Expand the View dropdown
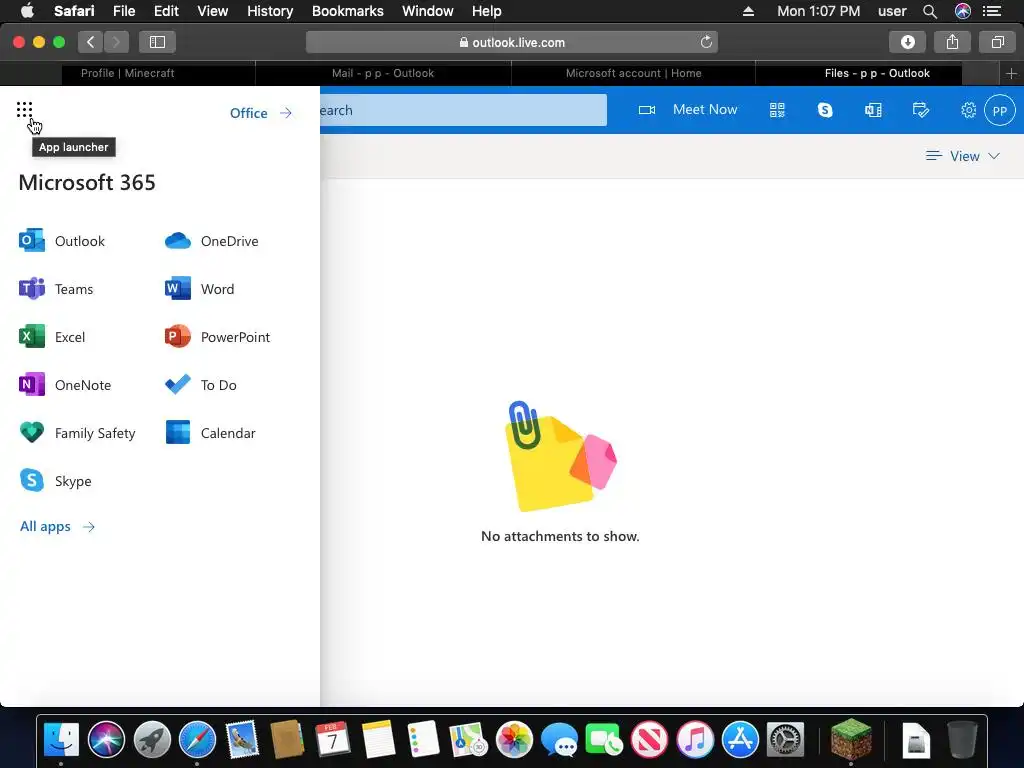1024x768 pixels. click(x=963, y=156)
